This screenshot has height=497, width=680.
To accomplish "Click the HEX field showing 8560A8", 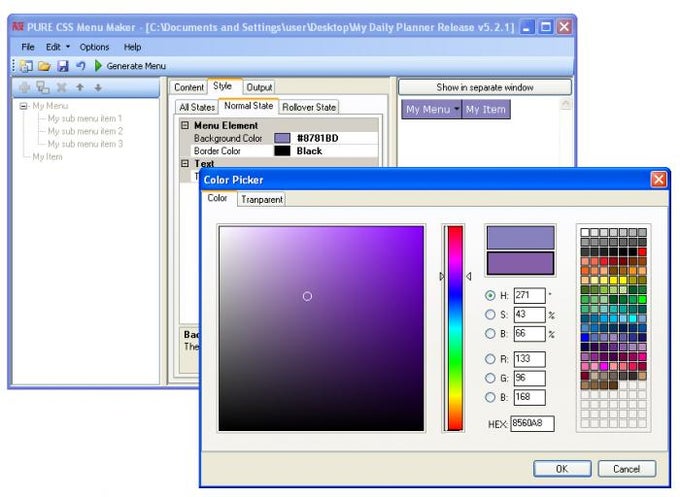I will coord(533,423).
